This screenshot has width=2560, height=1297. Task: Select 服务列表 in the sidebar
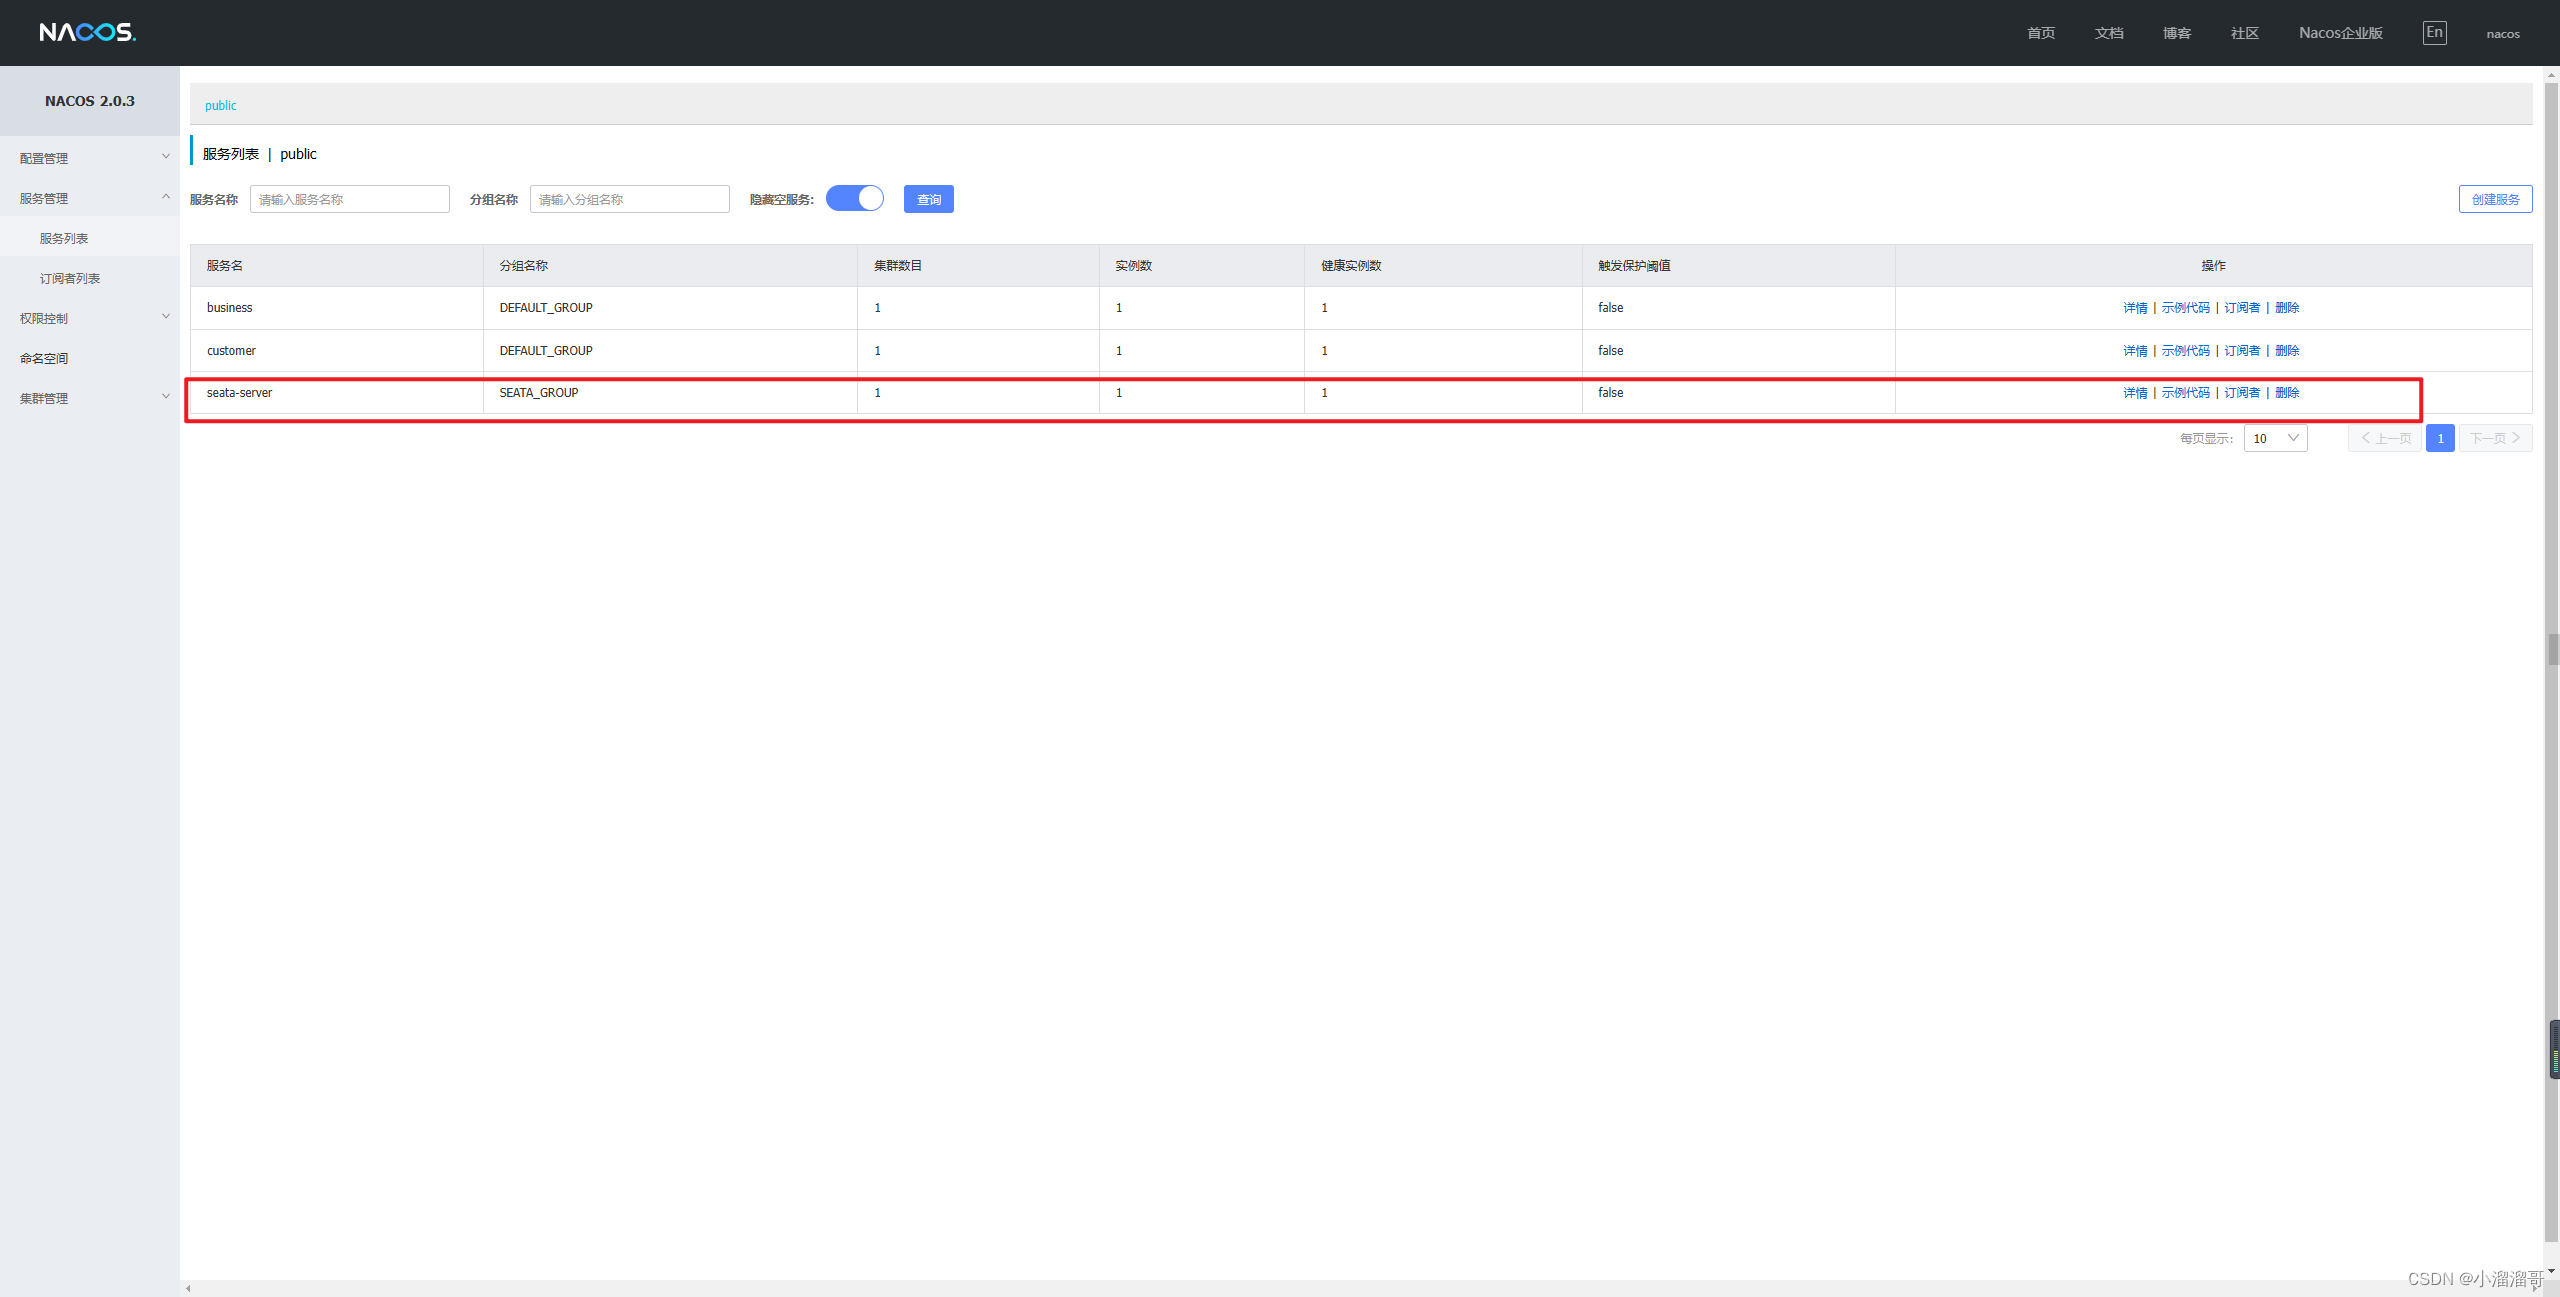(64, 238)
